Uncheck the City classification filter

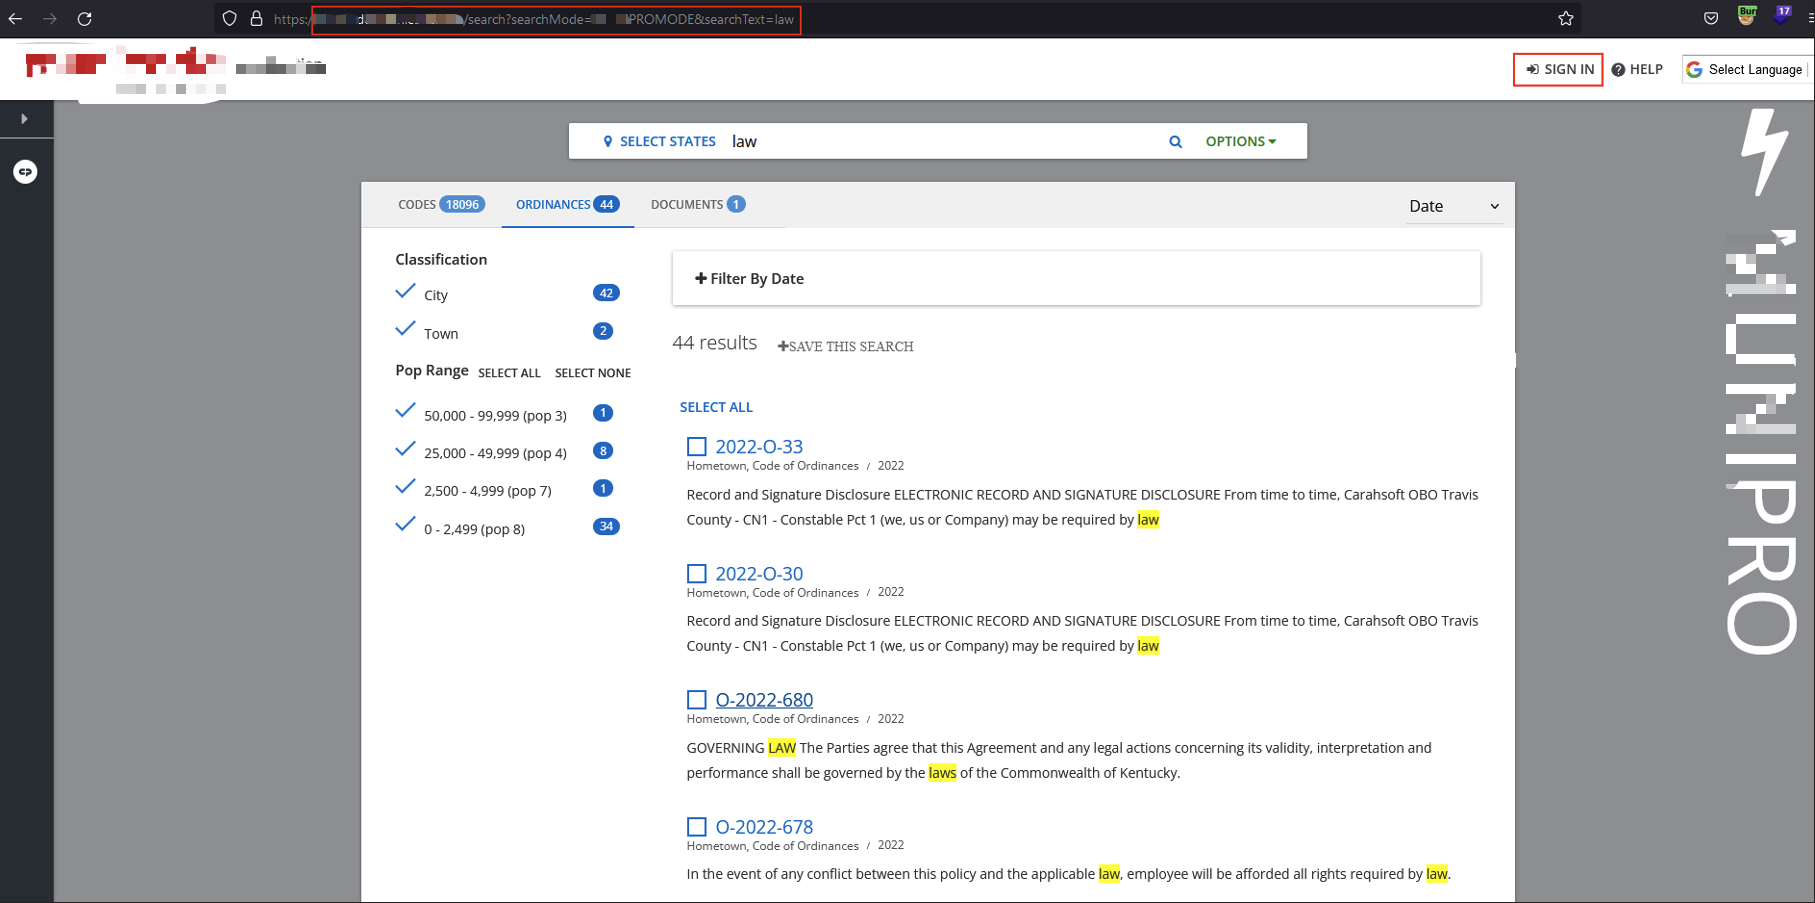[406, 292]
